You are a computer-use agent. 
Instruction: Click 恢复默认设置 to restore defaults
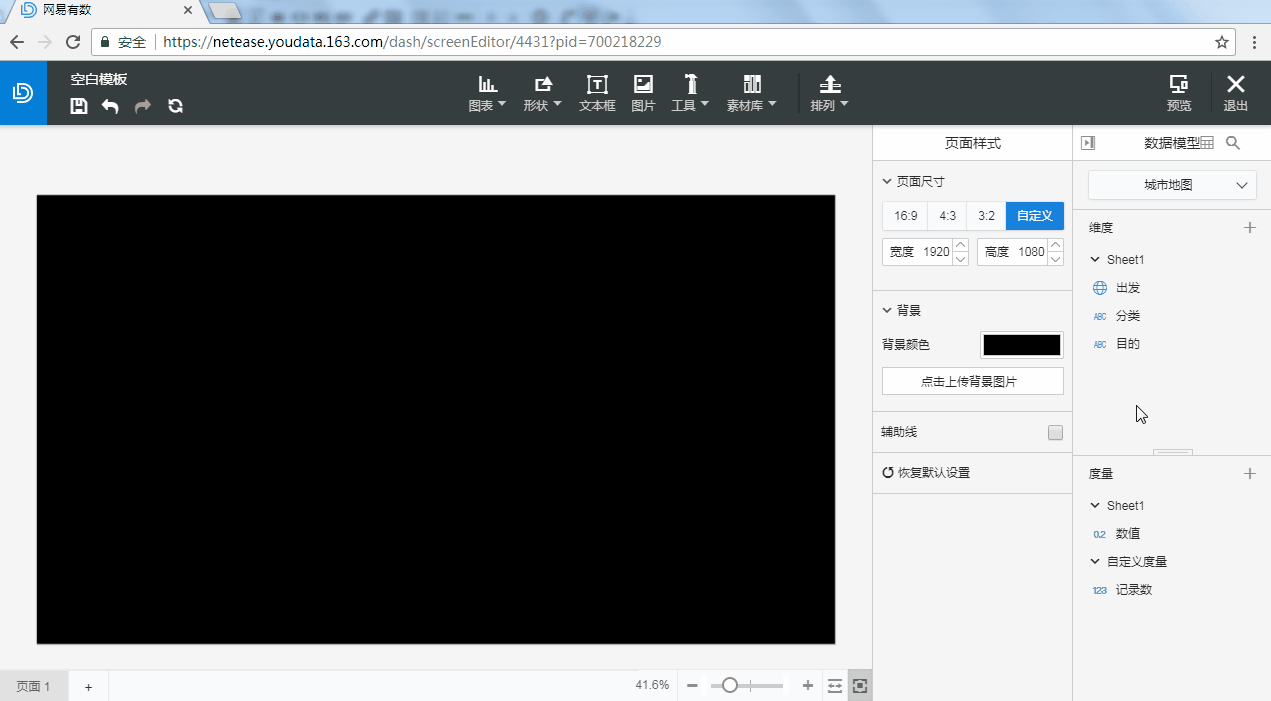926,473
